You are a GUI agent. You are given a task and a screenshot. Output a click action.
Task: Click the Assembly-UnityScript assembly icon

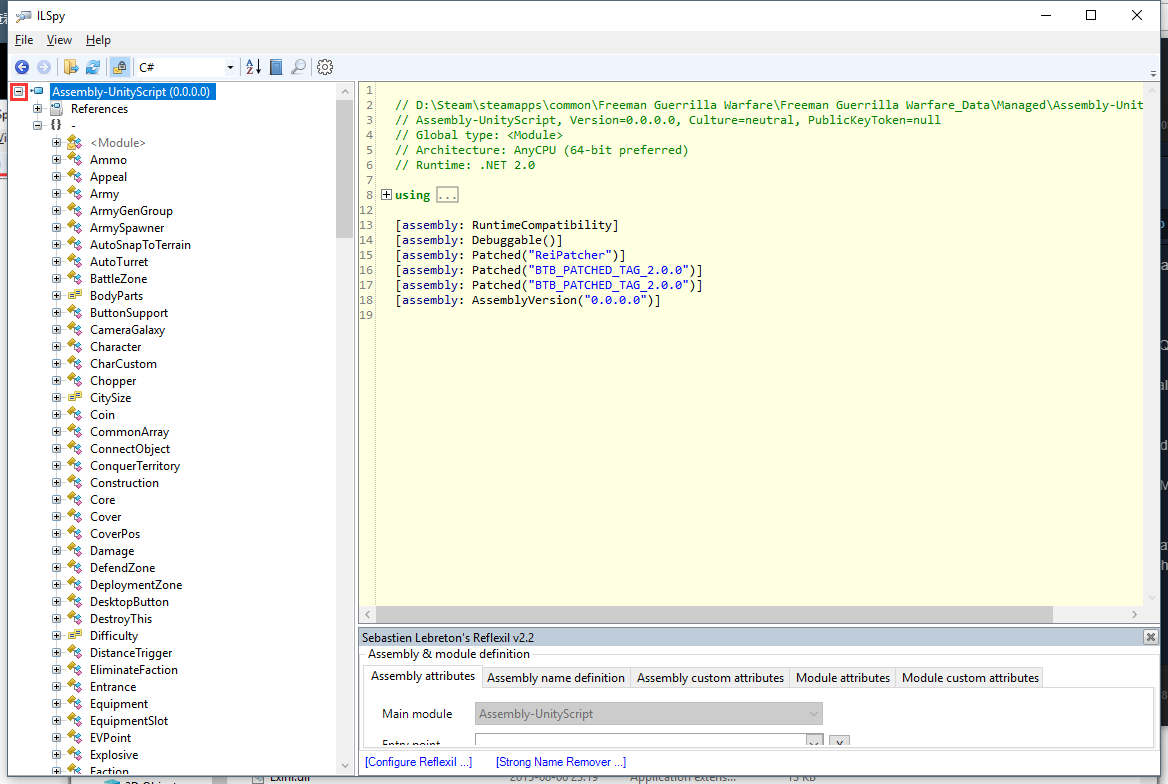point(36,92)
